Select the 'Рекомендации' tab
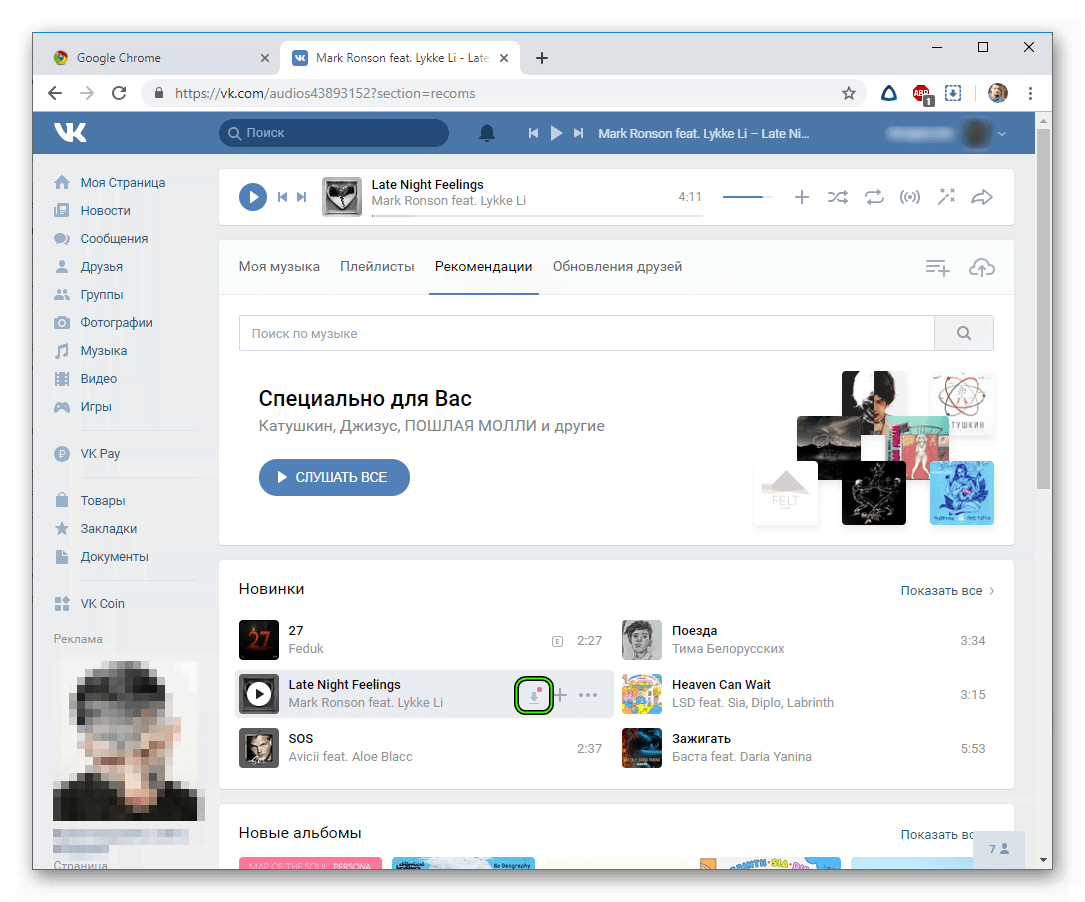 (484, 267)
